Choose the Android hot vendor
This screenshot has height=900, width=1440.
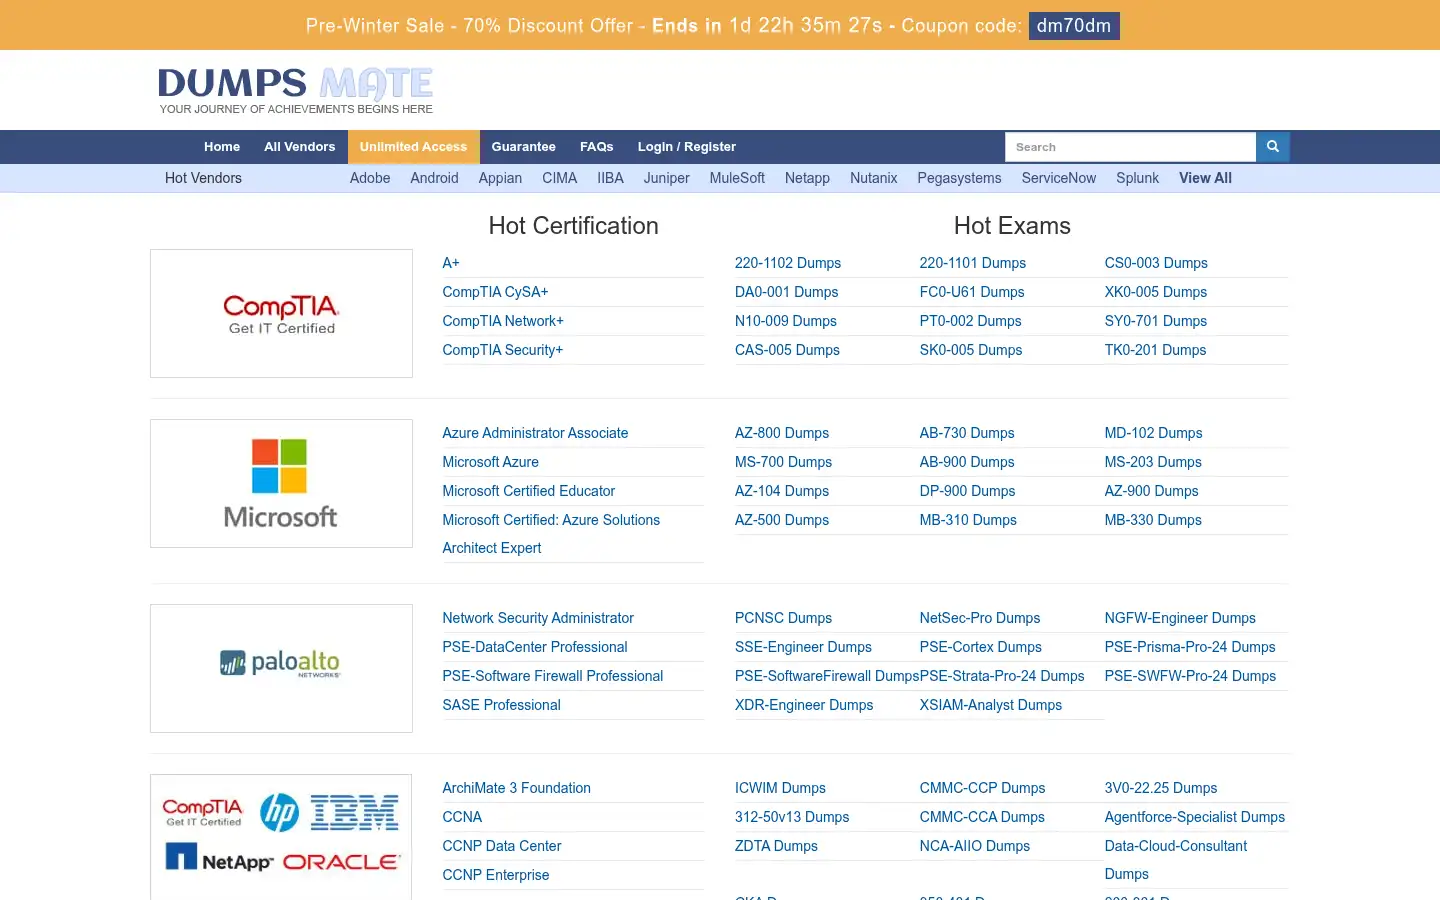434,178
